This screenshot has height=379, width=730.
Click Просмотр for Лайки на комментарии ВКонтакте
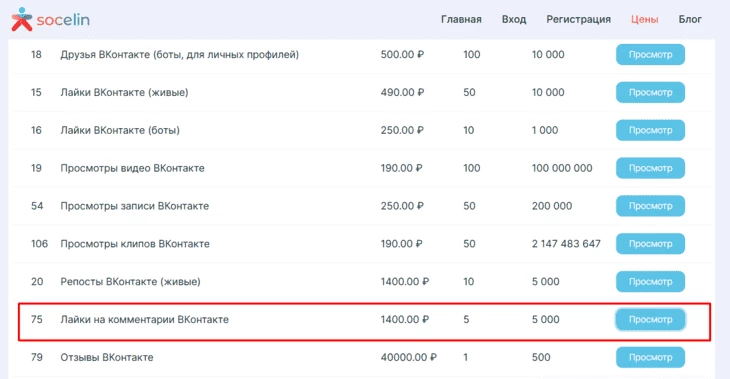[650, 319]
